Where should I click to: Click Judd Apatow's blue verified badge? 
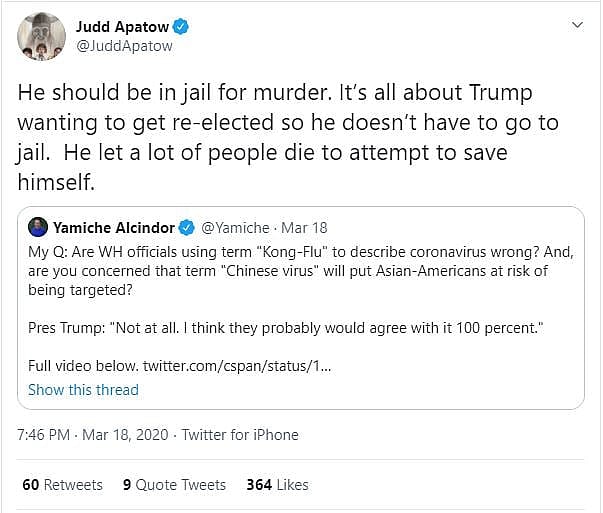coord(181,25)
